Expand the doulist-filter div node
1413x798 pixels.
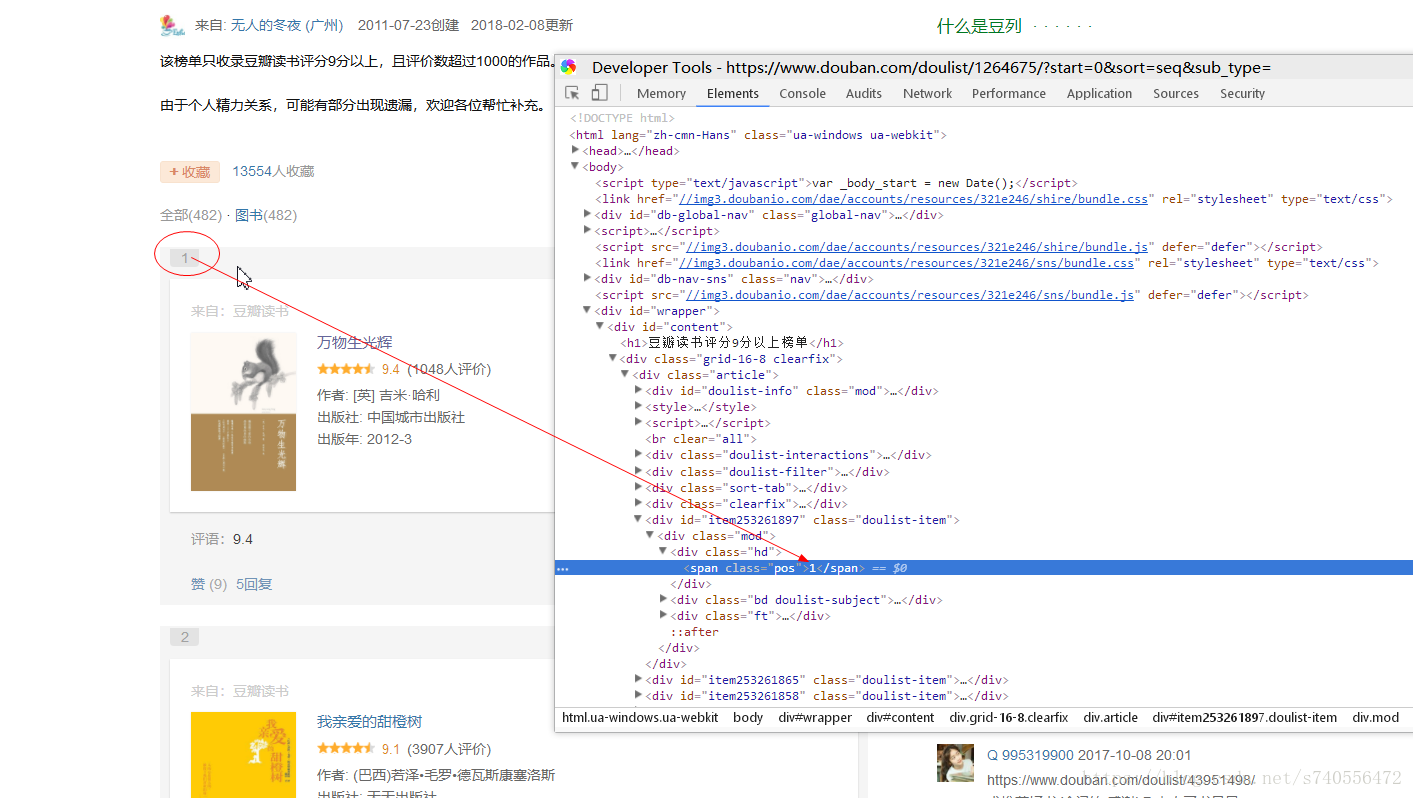click(x=638, y=471)
